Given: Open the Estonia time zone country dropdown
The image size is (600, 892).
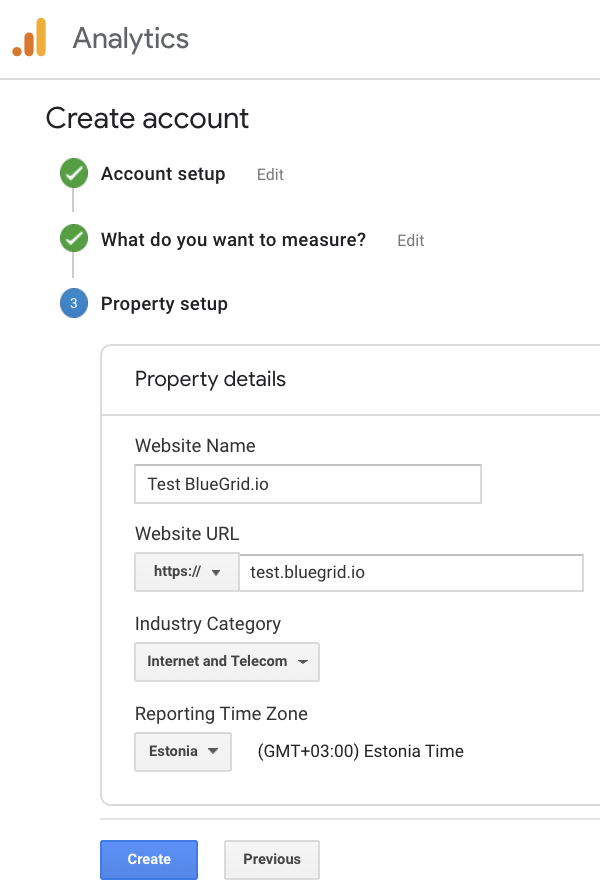Looking at the screenshot, I should [183, 751].
